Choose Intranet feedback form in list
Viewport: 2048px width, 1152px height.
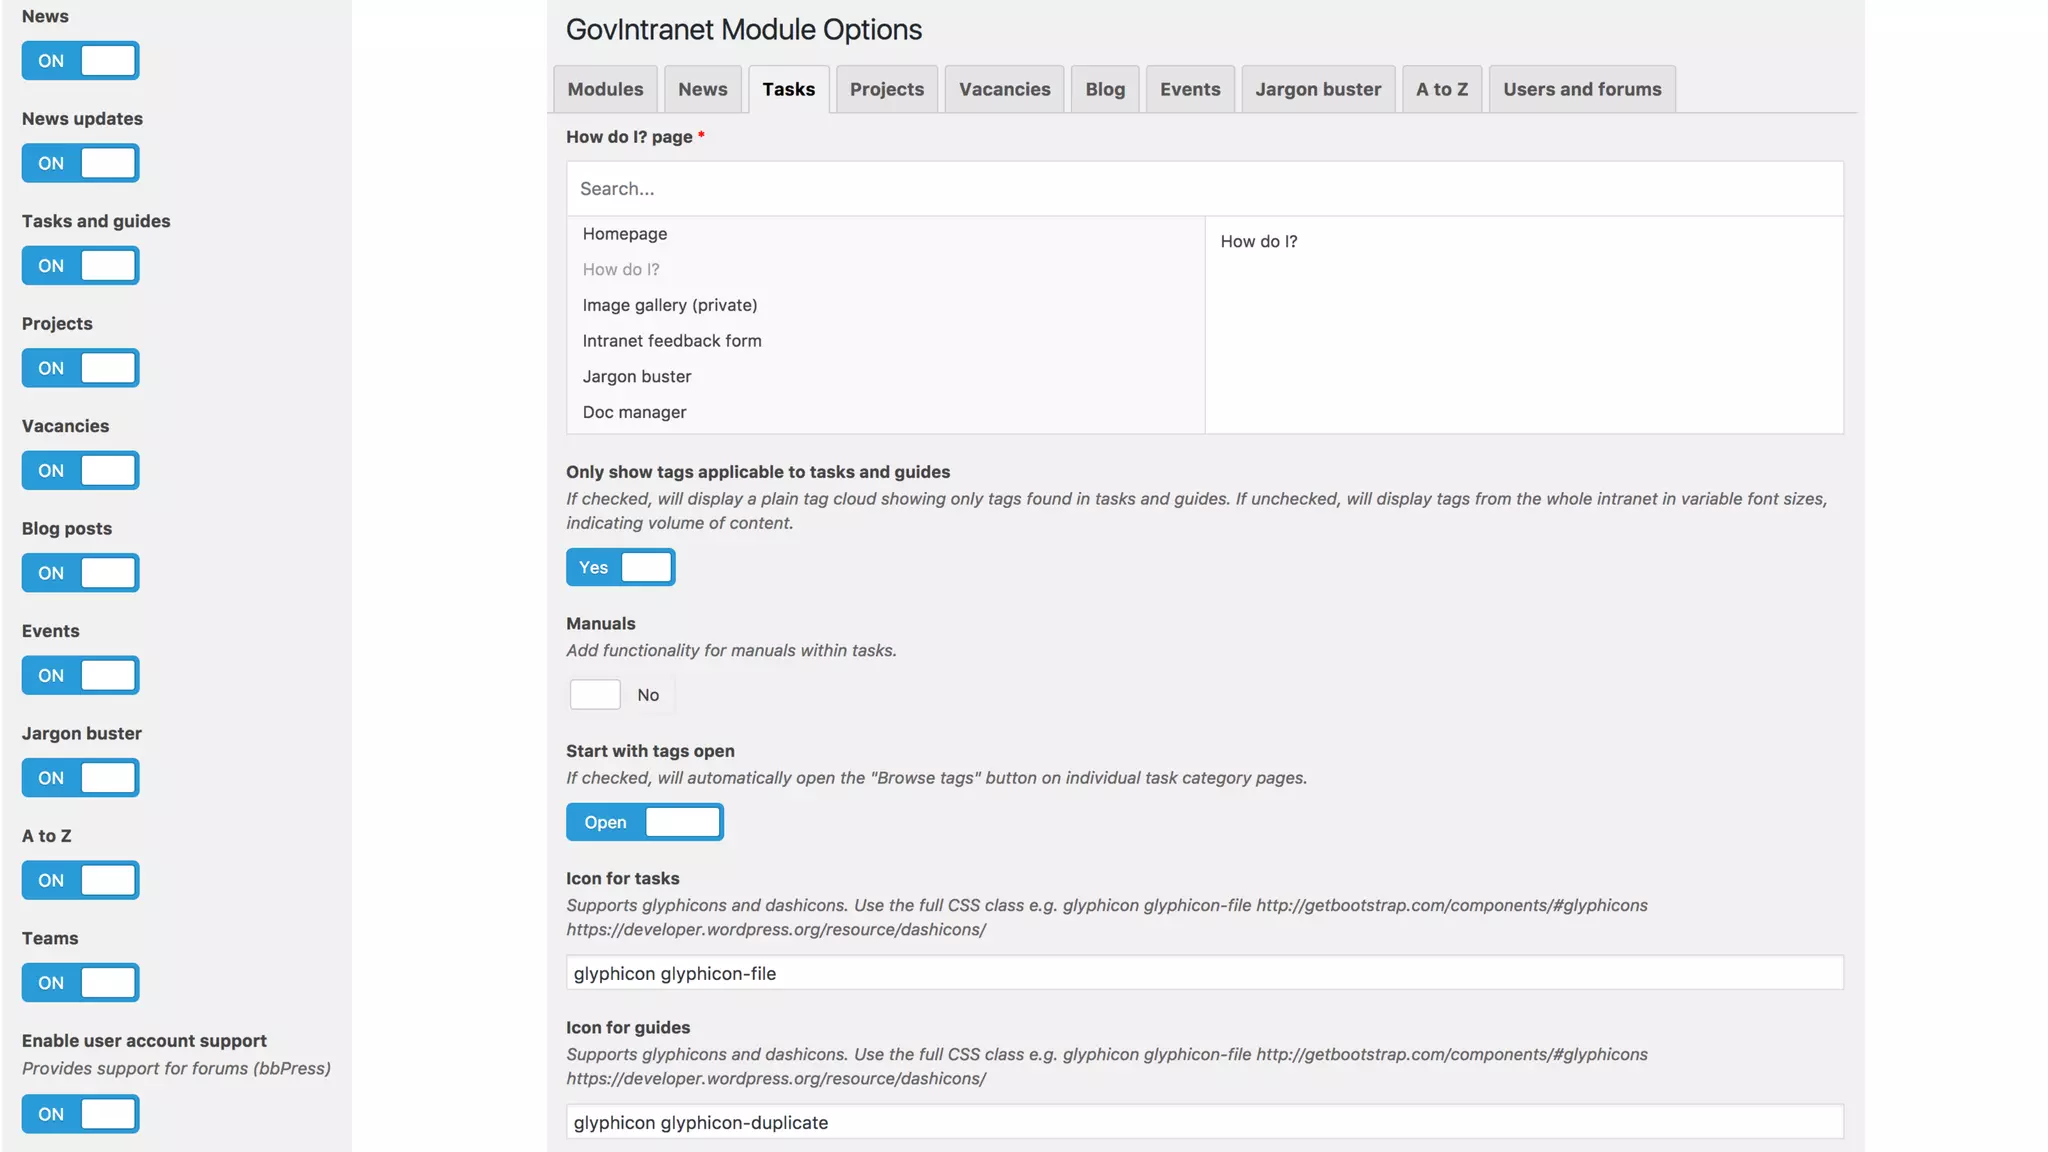[672, 341]
